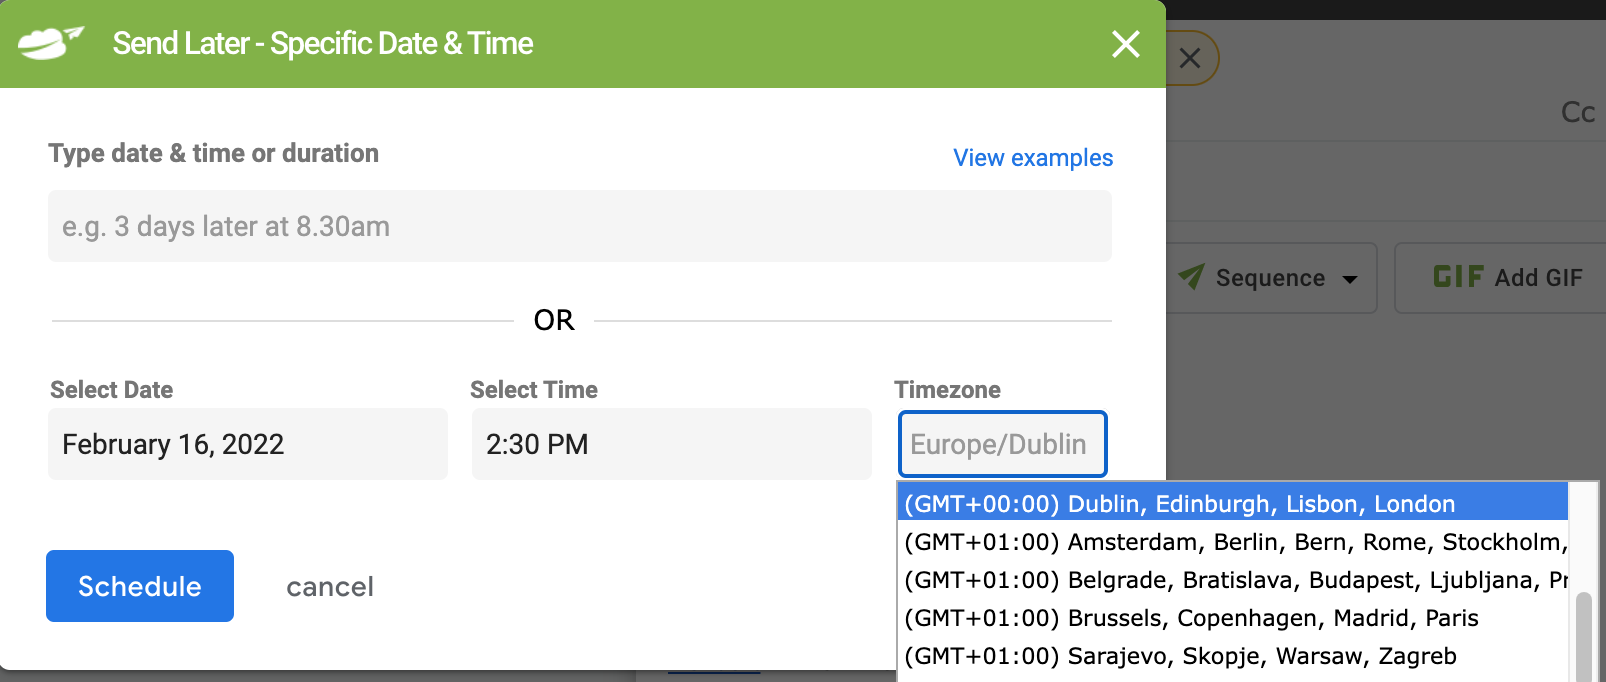
Task: Open the Select Time field showing 2:30 PM
Action: click(x=671, y=444)
